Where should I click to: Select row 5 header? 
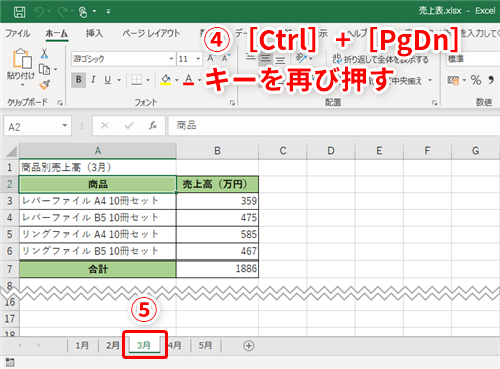[10, 234]
